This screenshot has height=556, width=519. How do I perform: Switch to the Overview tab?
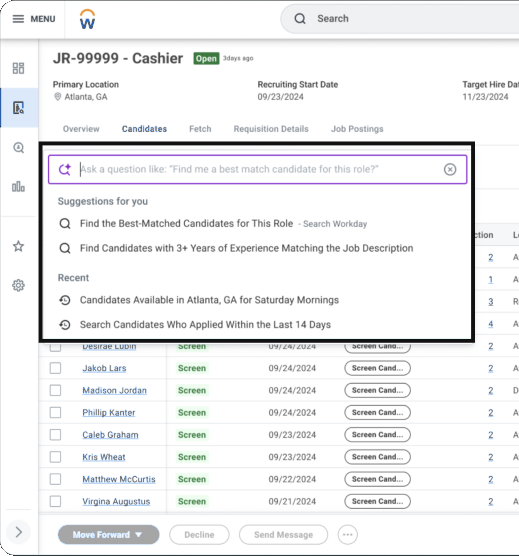(x=81, y=129)
